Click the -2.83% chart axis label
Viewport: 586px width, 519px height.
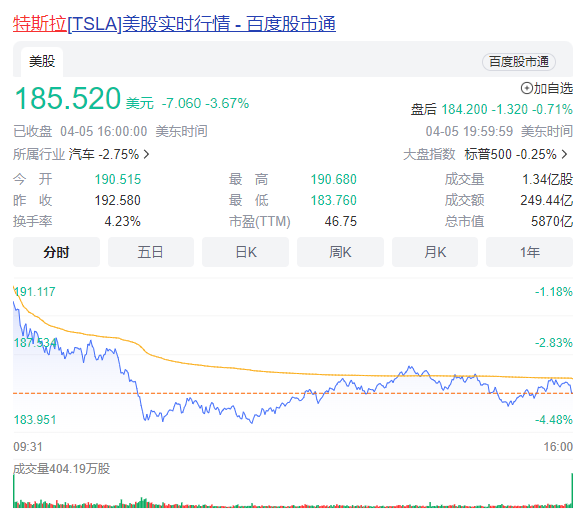(553, 343)
